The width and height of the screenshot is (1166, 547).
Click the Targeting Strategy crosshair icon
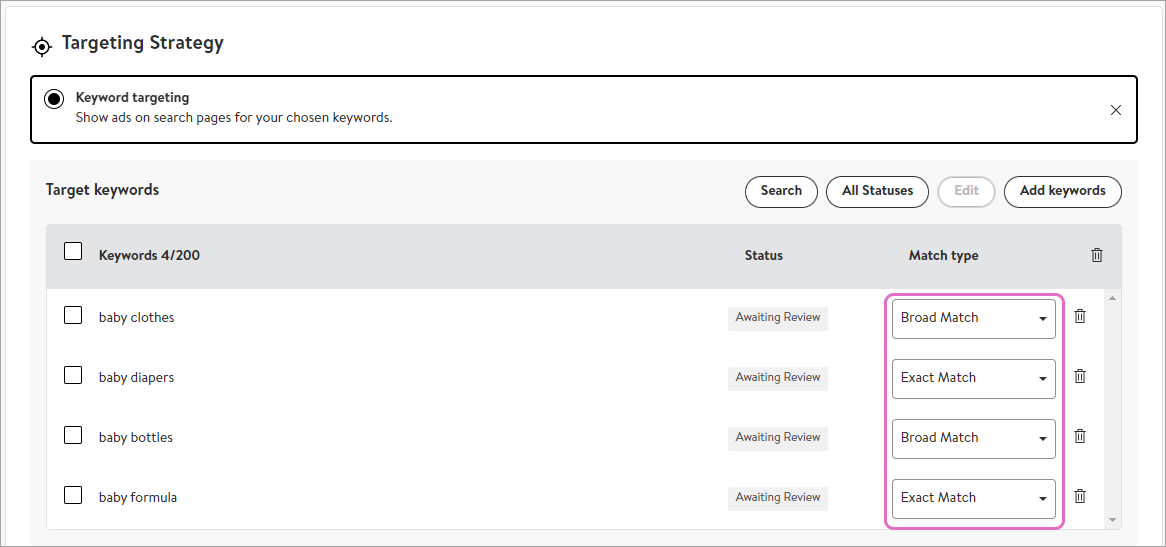tap(41, 46)
